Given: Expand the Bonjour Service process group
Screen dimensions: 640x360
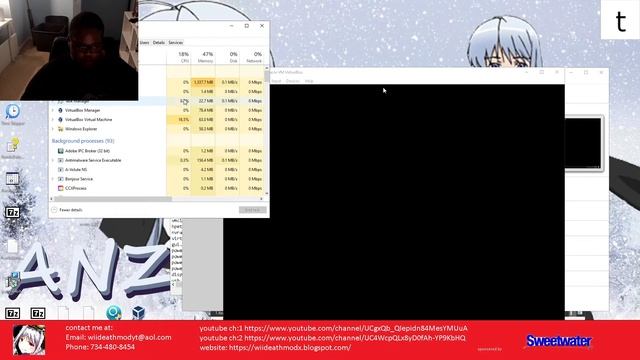Looking at the screenshot, I should pyautogui.click(x=53, y=179).
